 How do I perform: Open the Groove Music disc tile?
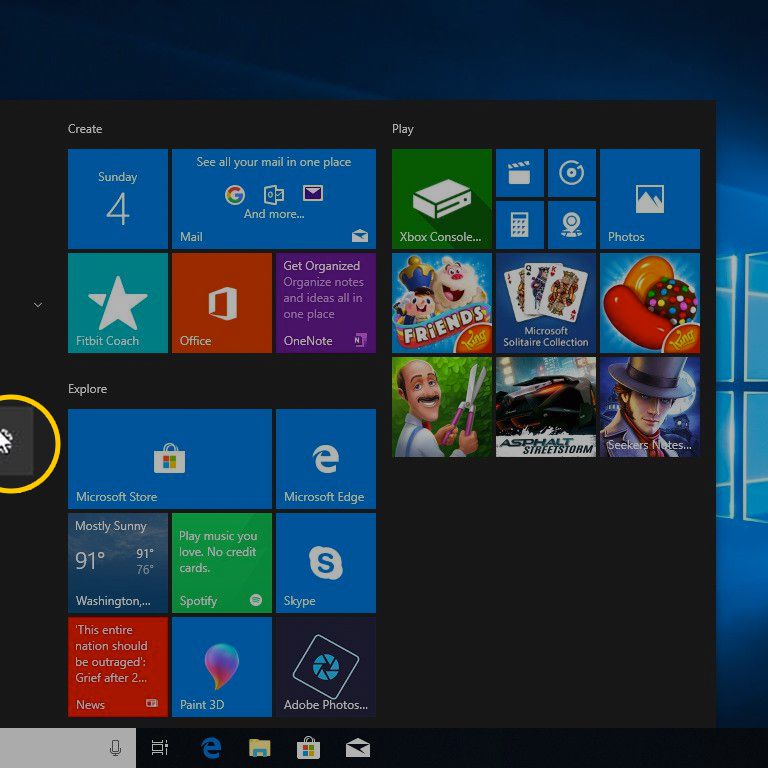(x=572, y=173)
